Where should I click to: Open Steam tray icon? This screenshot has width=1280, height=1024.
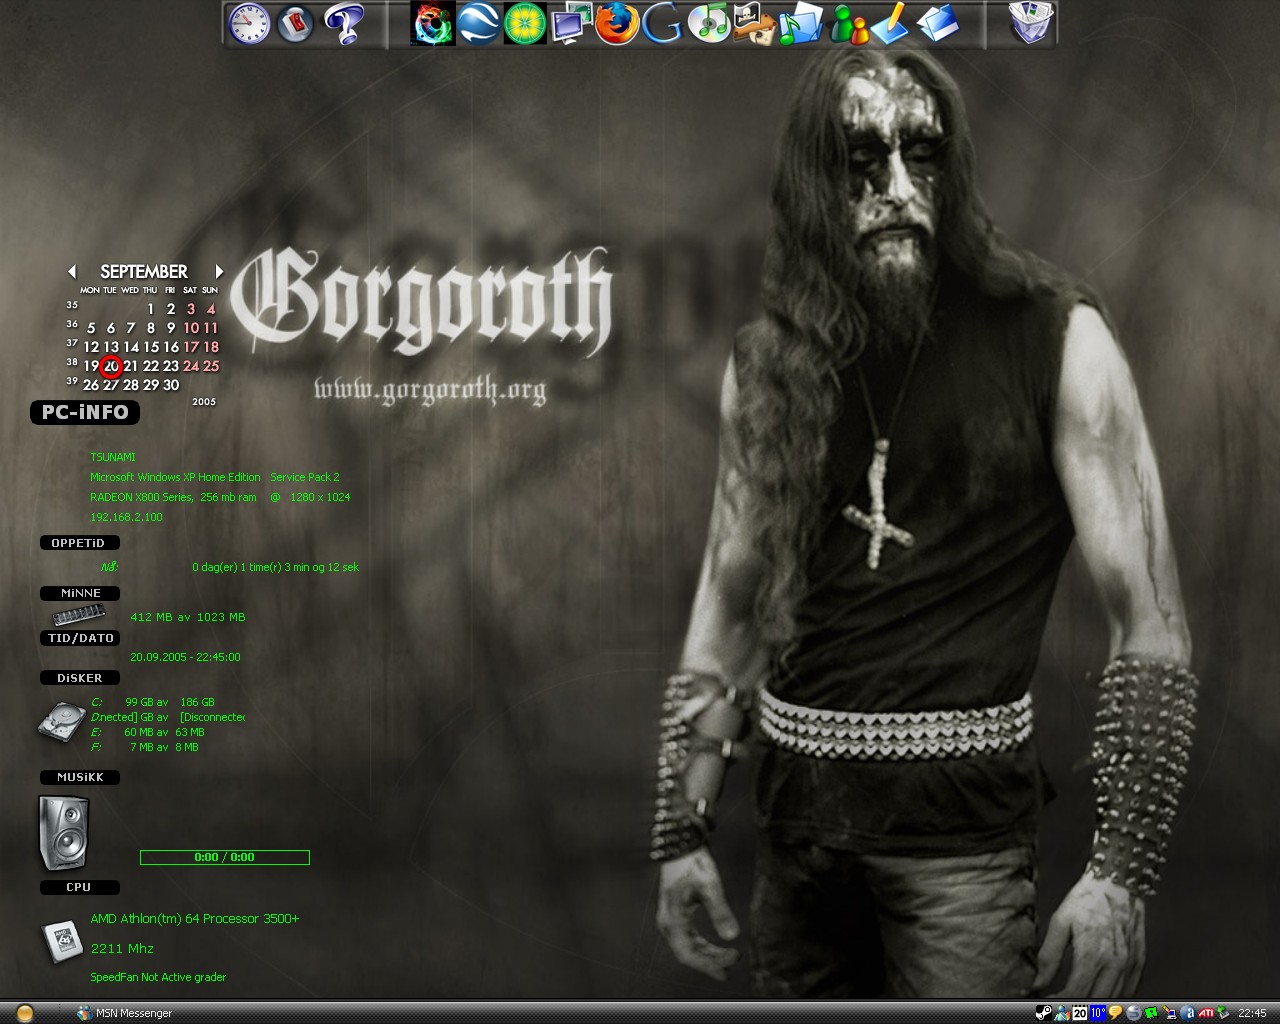1043,1013
